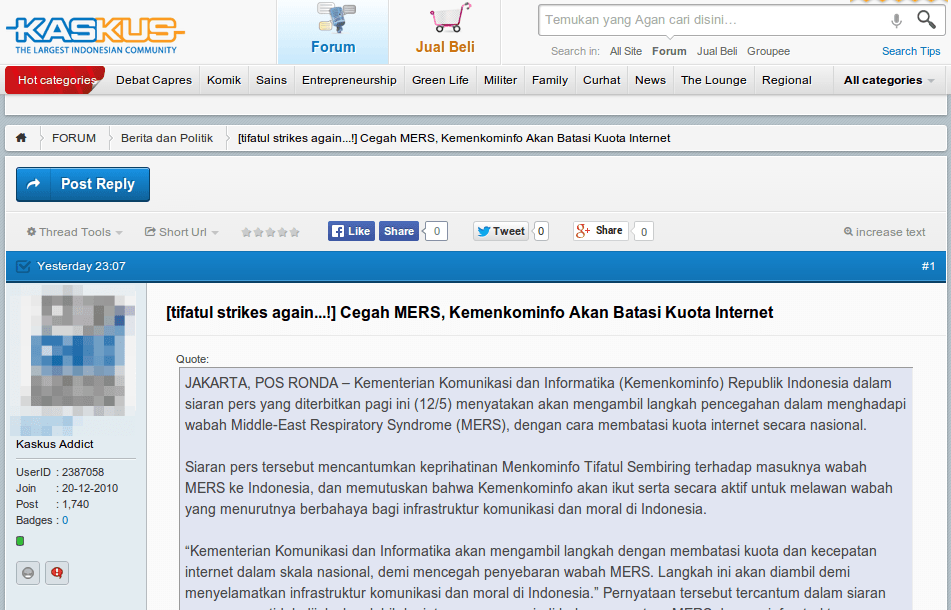Click the Facebook like count bubble
Viewport: 951px width, 610px height.
tap(437, 231)
